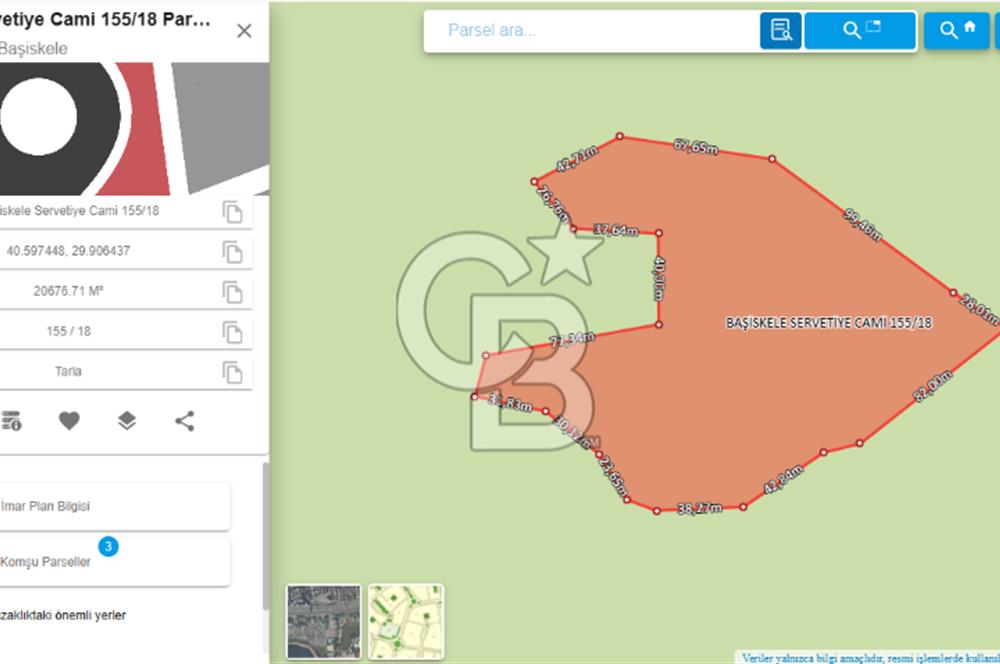Copy the 20676.71 M² area value

click(x=232, y=292)
